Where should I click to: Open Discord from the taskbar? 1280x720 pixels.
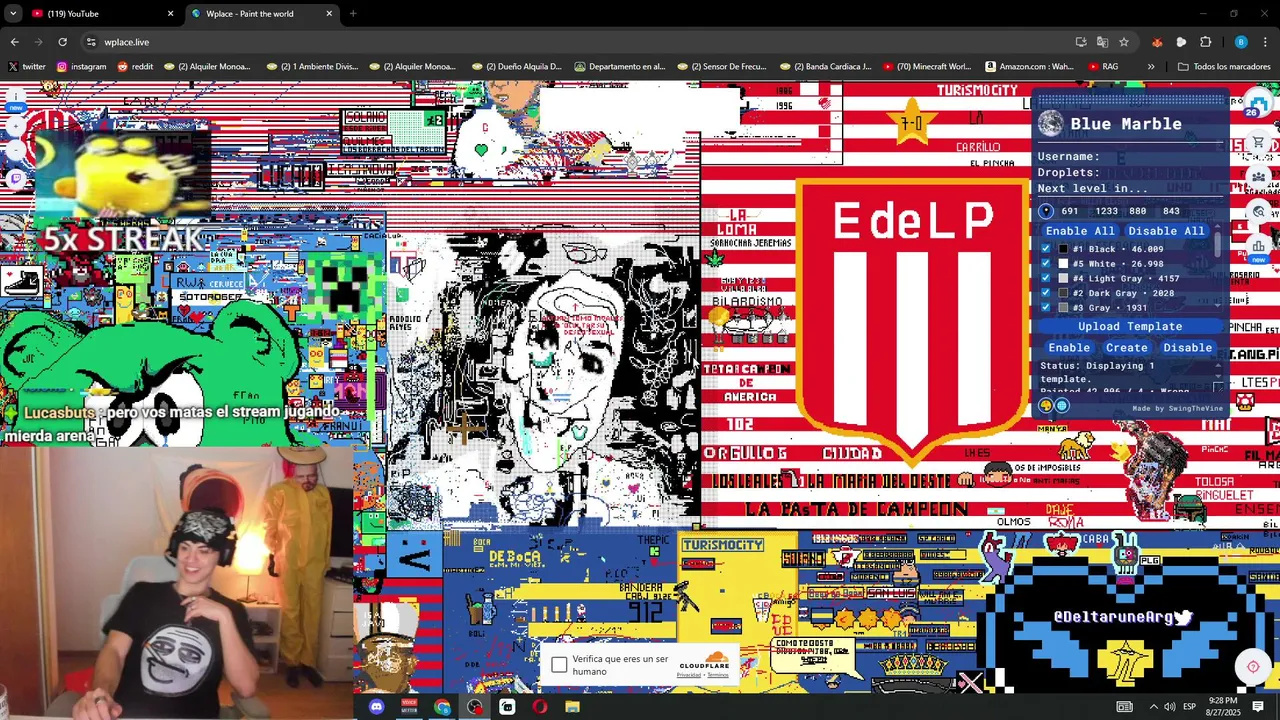(x=376, y=707)
